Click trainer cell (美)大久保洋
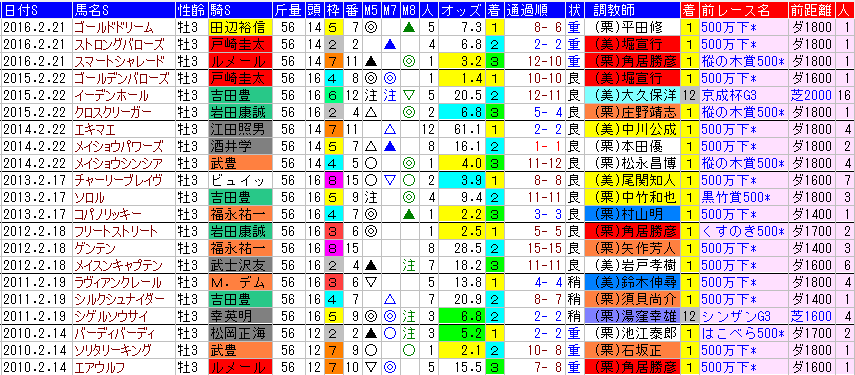This screenshot has height=375, width=855. (632, 95)
